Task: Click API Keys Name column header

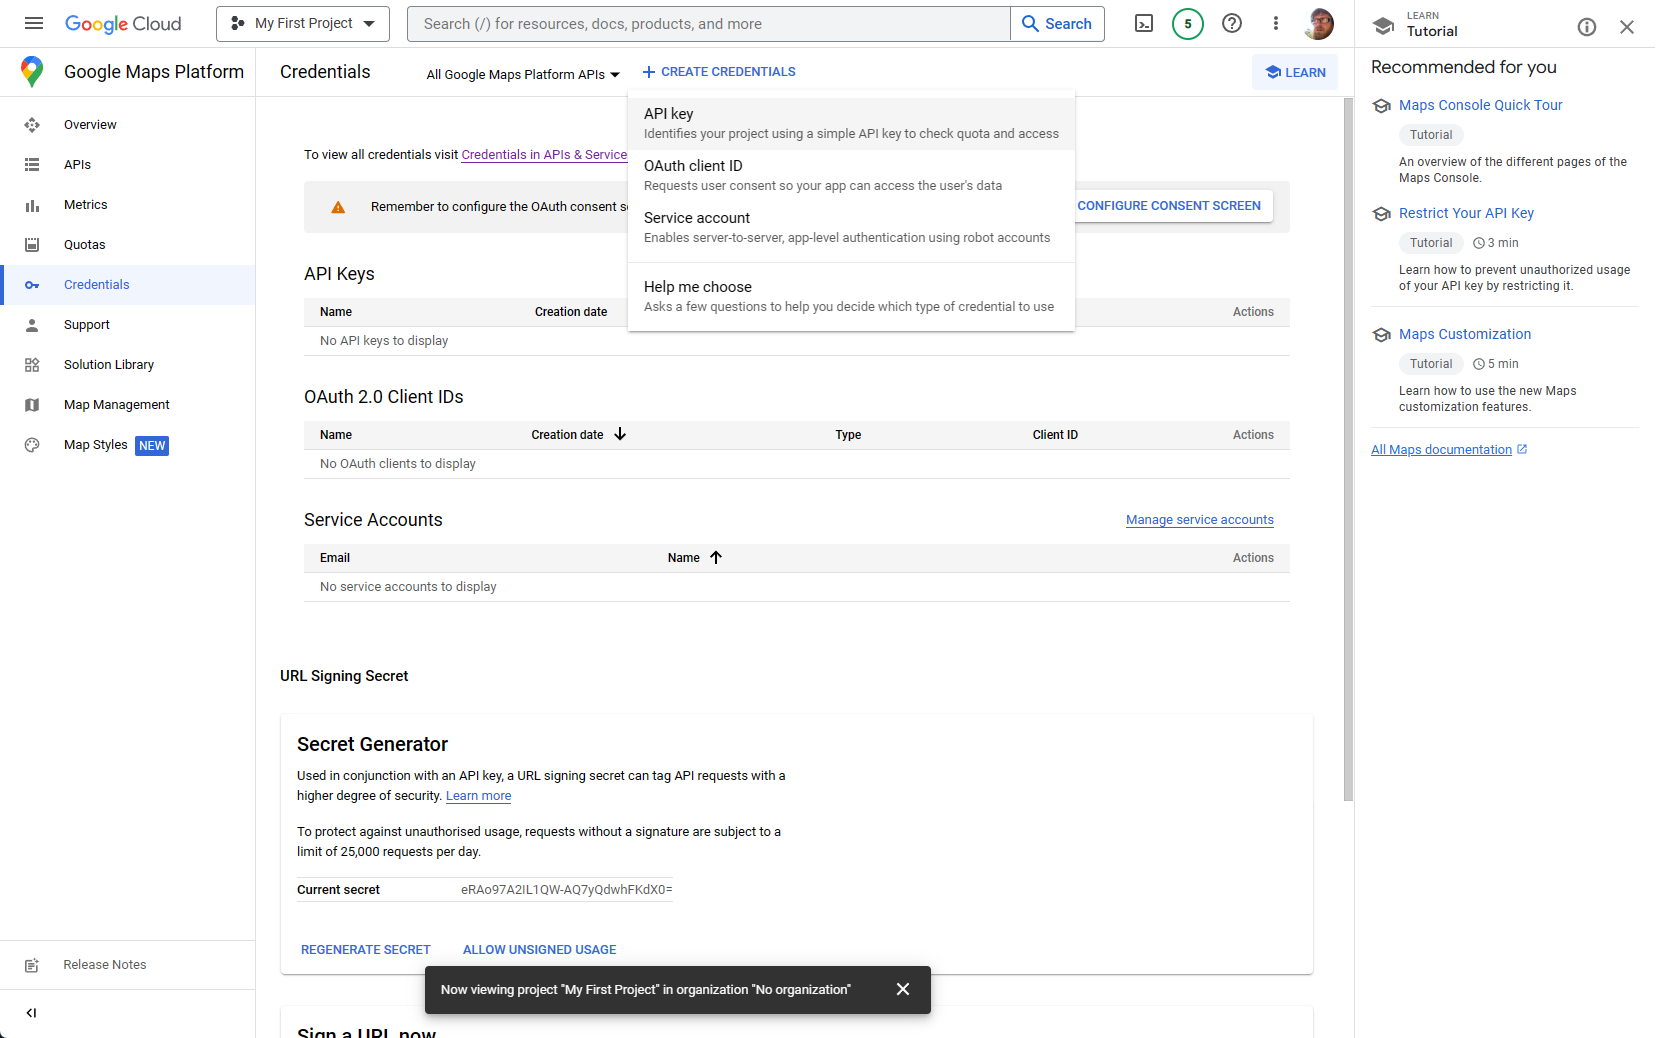Action: point(336,312)
